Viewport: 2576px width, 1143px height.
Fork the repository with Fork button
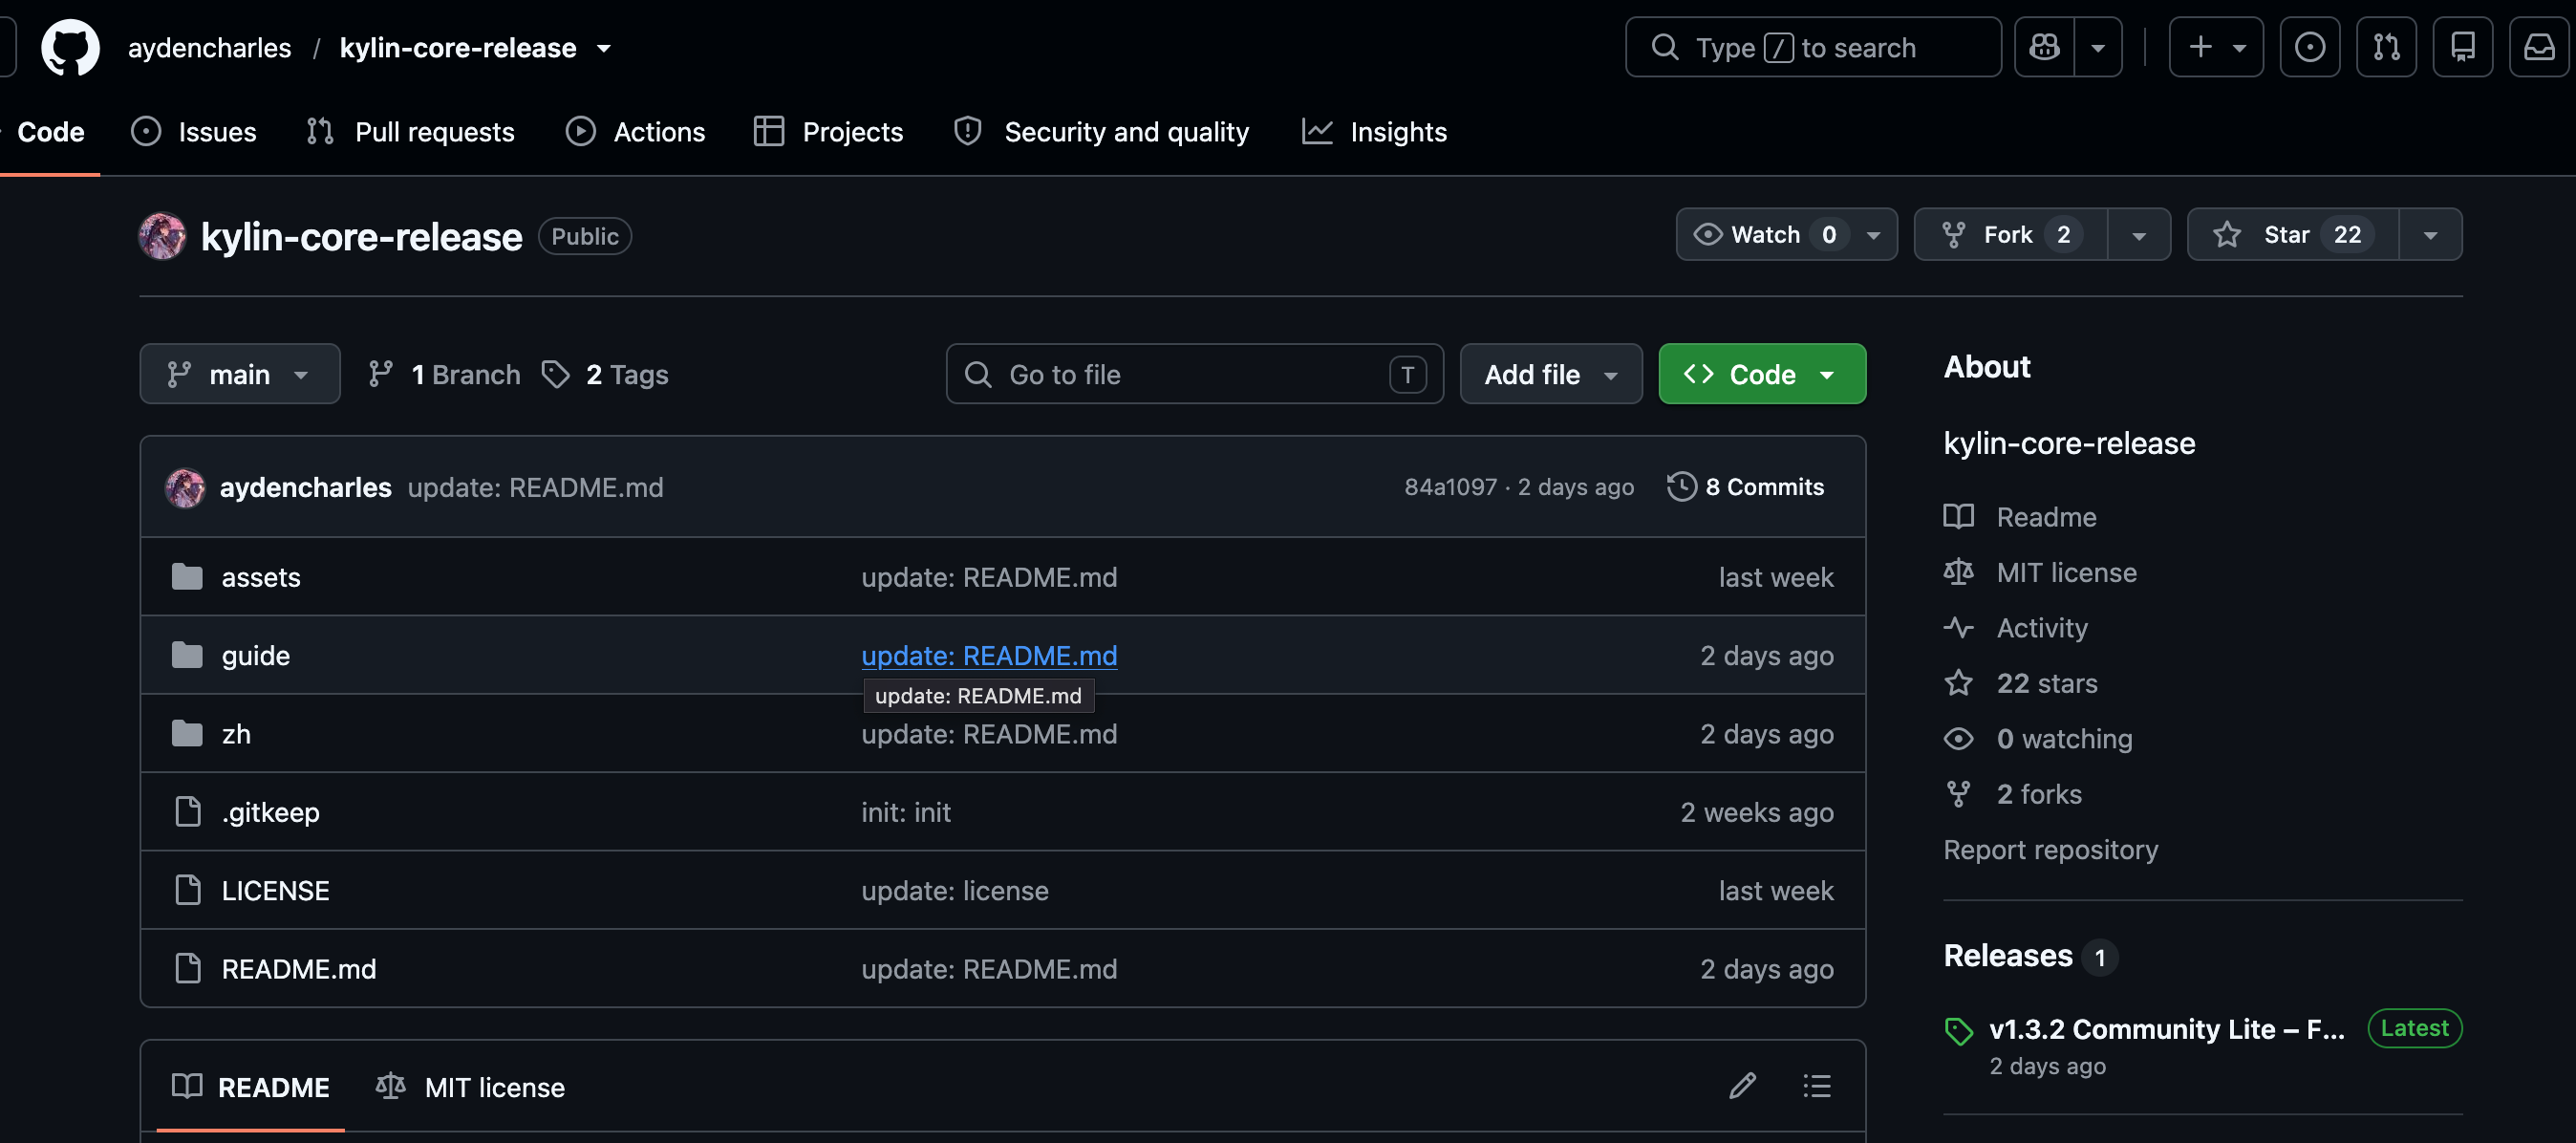2010,234
